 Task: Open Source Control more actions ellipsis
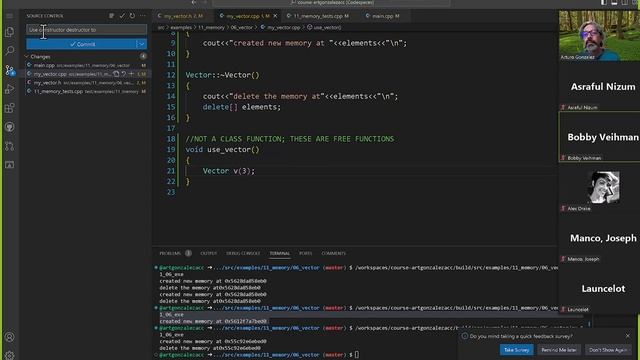pyautogui.click(x=142, y=16)
